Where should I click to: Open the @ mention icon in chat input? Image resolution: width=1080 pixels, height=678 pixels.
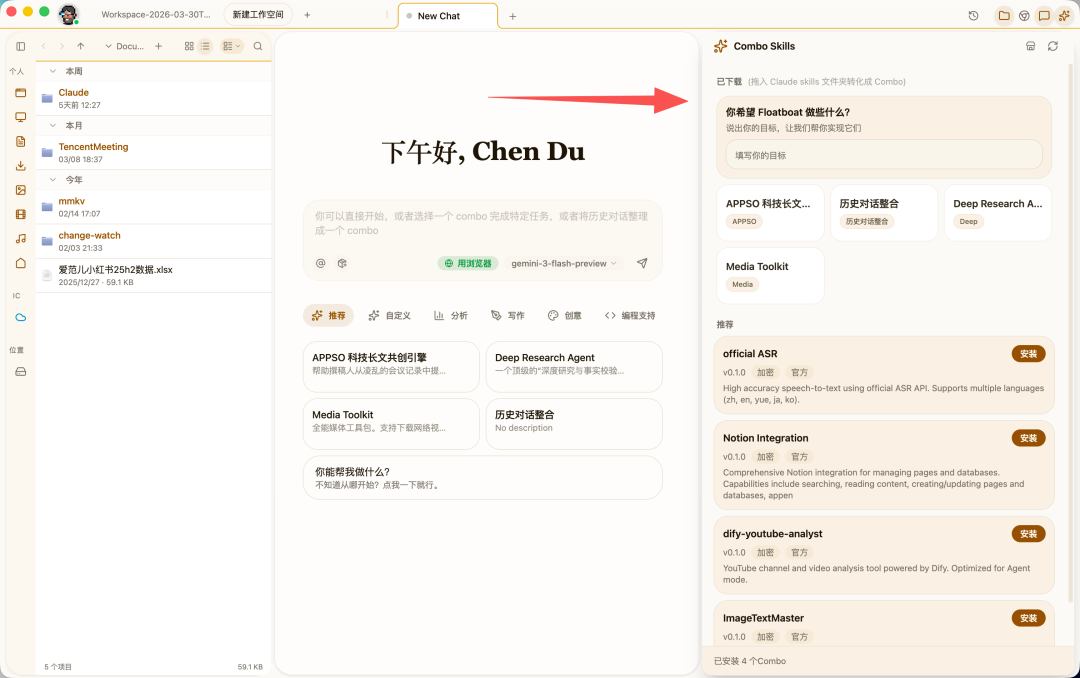[x=320, y=263]
